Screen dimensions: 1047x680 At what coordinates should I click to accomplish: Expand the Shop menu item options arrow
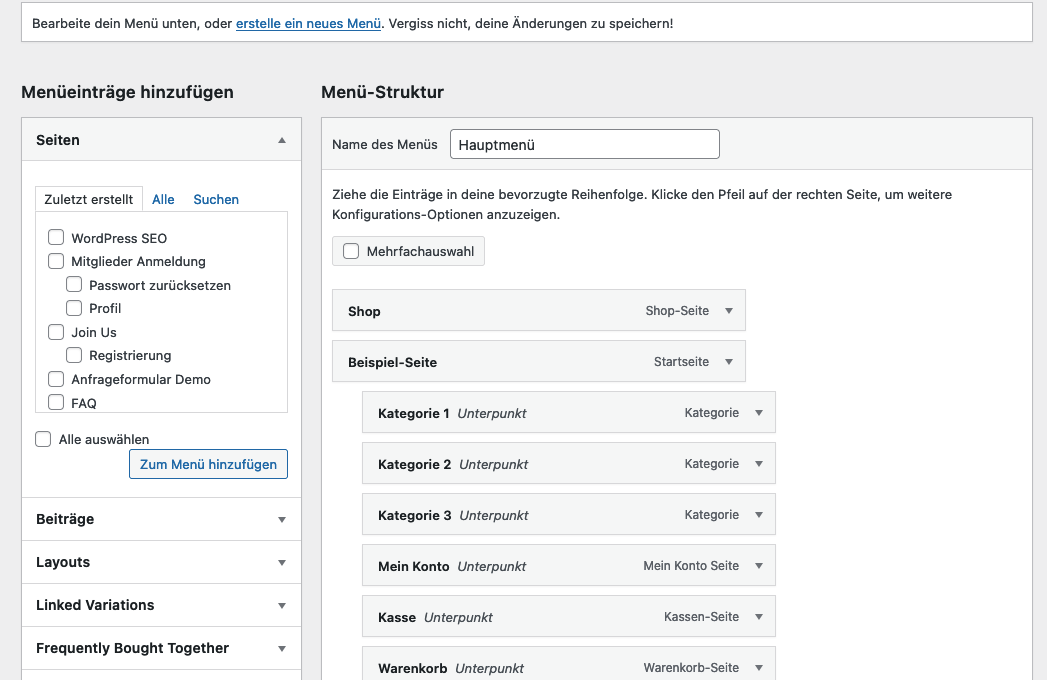730,310
